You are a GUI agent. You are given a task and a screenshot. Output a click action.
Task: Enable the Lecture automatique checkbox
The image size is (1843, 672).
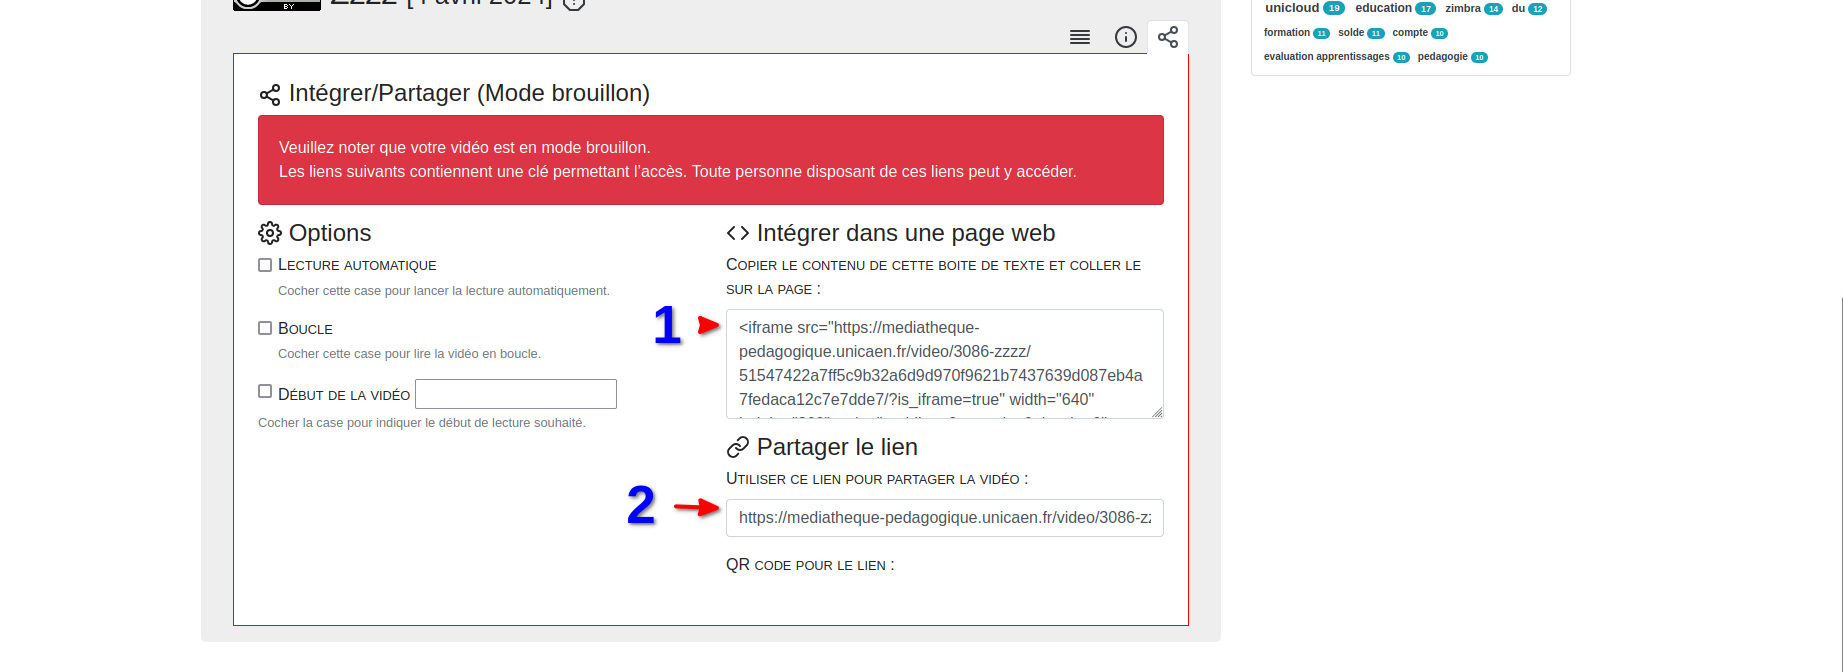[265, 265]
